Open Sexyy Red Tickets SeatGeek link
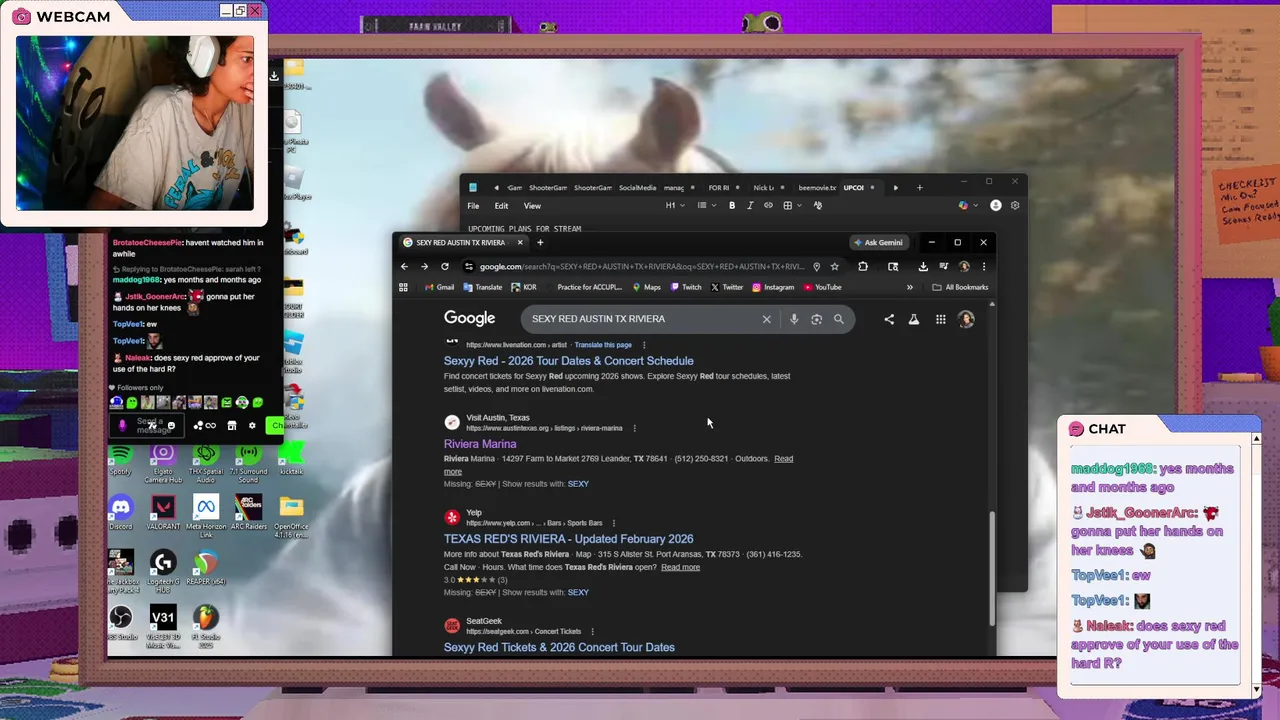The height and width of the screenshot is (720, 1280). click(559, 647)
